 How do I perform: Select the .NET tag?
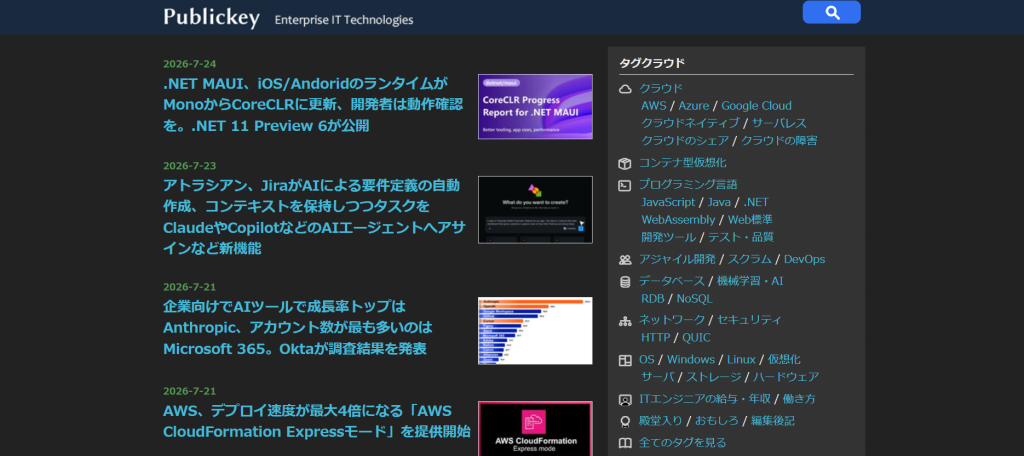click(756, 203)
